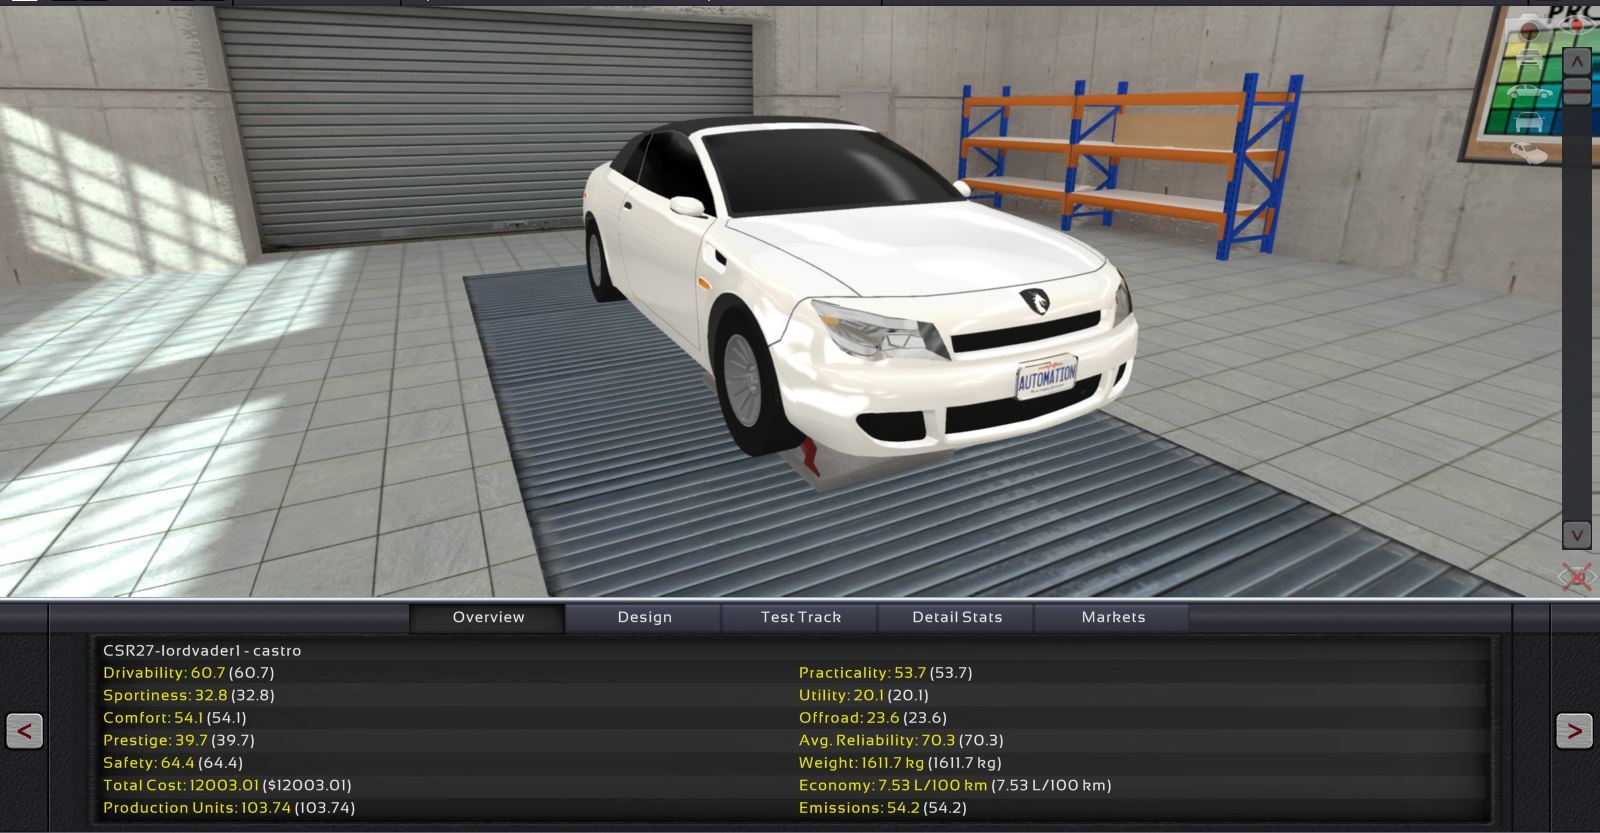Switch to the Overview tab
The width and height of the screenshot is (1600, 833).
[488, 618]
